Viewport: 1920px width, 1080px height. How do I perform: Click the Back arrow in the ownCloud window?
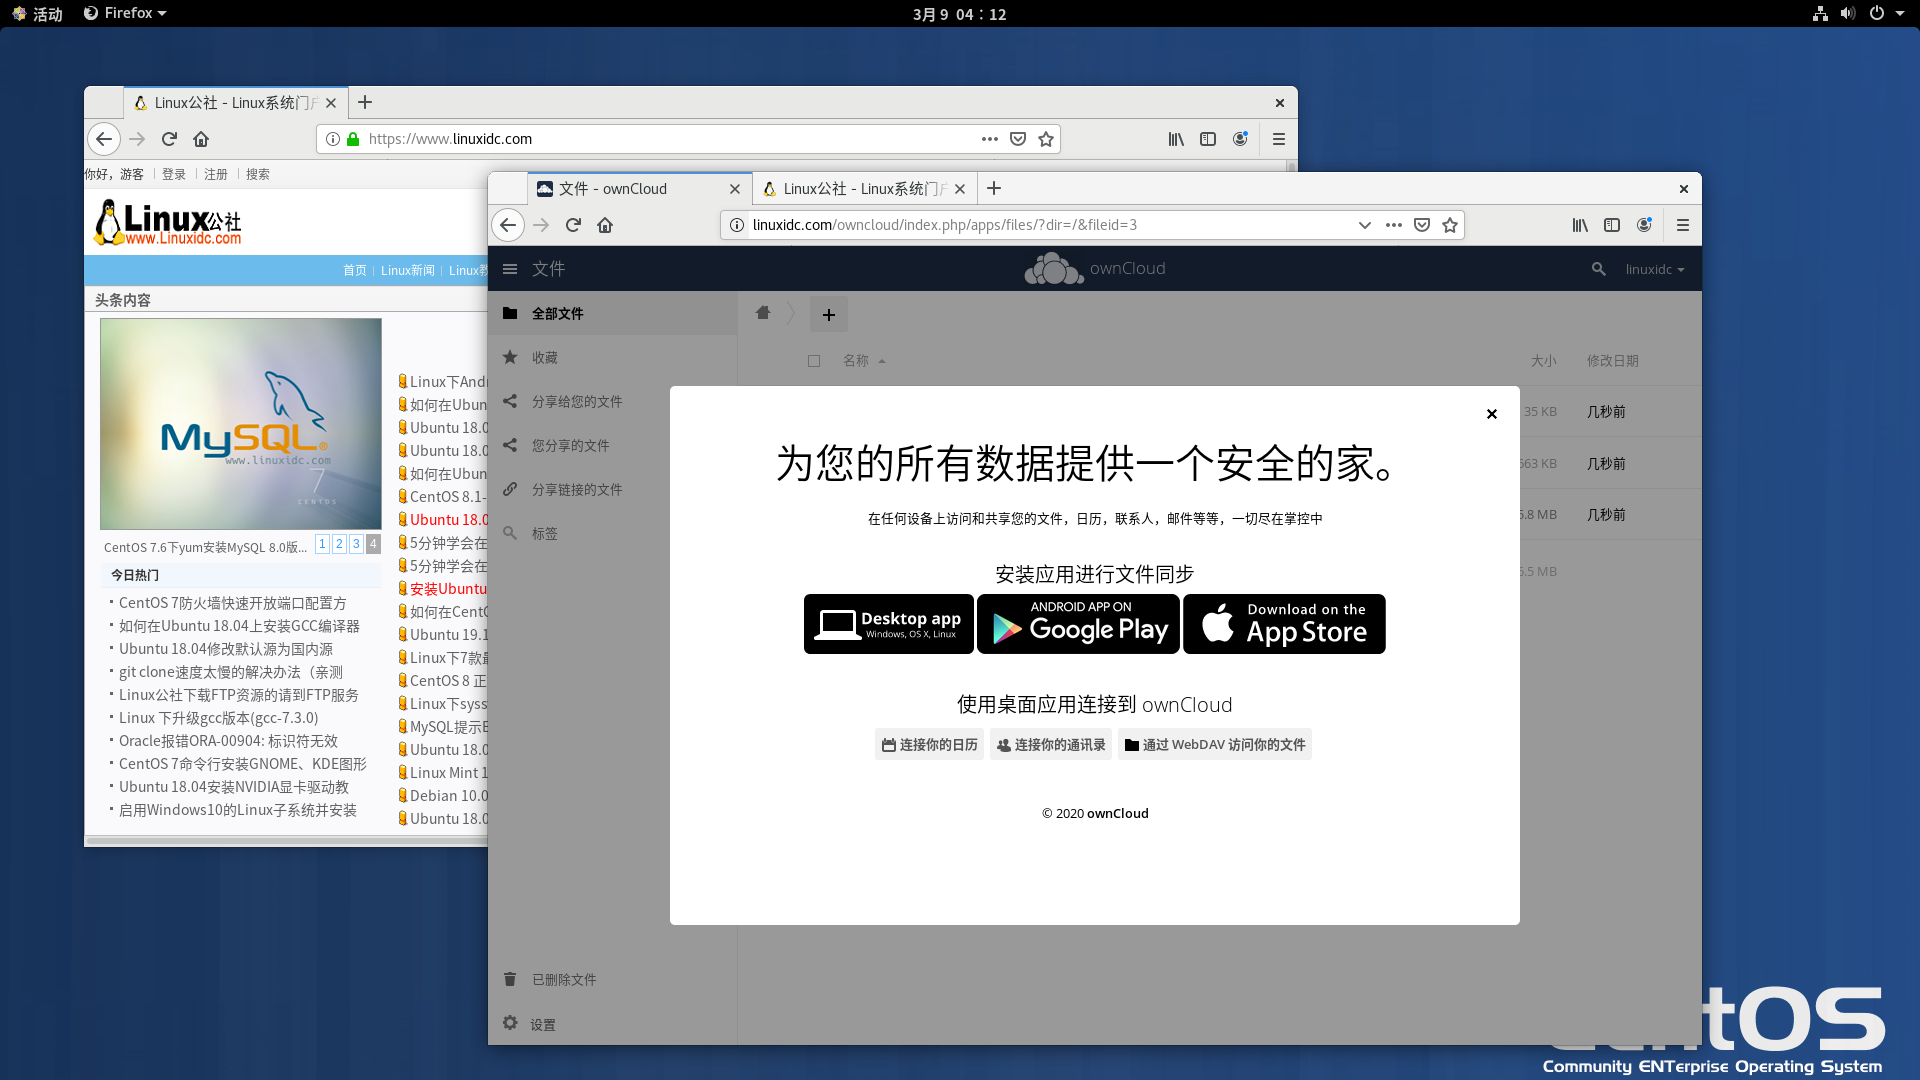point(508,225)
